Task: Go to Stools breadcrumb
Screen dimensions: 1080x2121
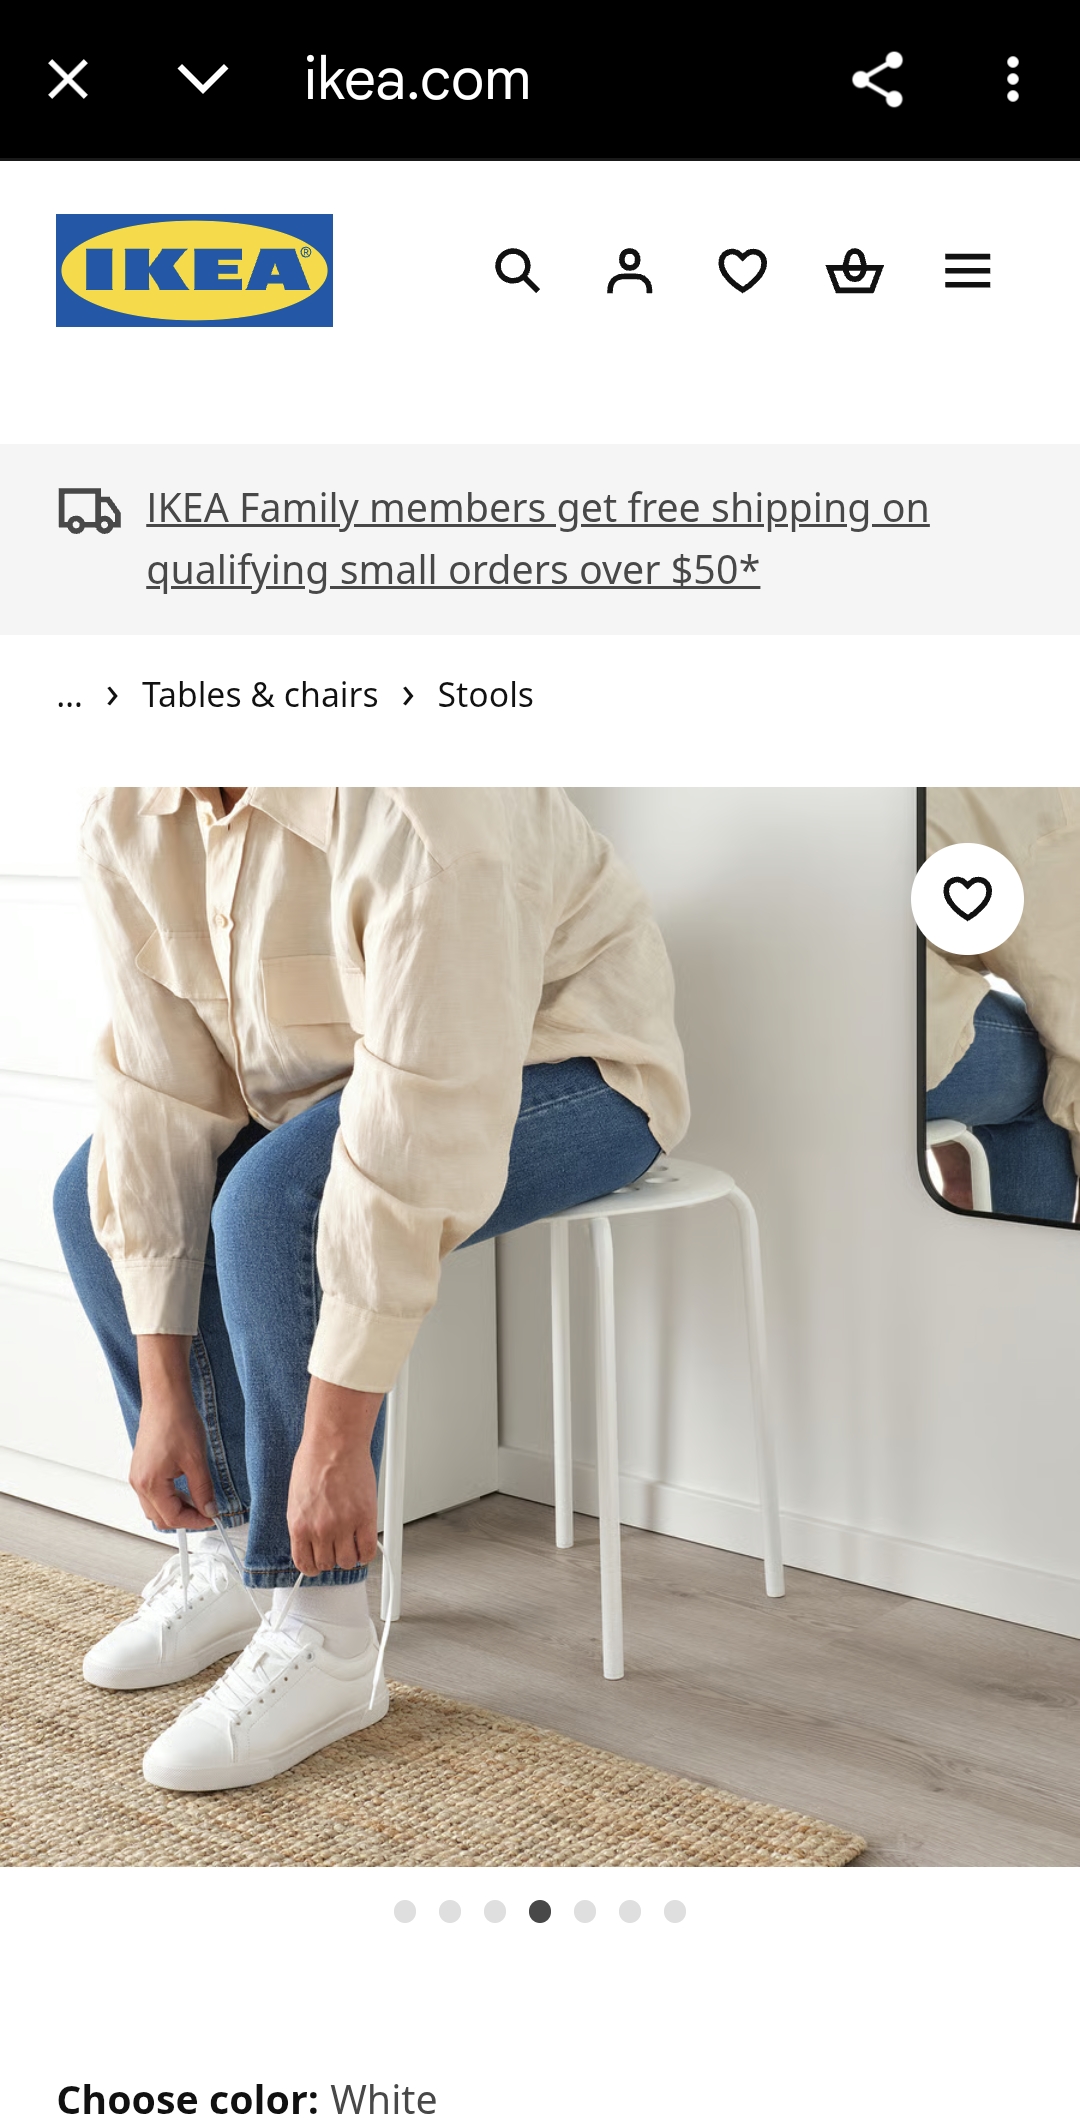Action: click(485, 695)
